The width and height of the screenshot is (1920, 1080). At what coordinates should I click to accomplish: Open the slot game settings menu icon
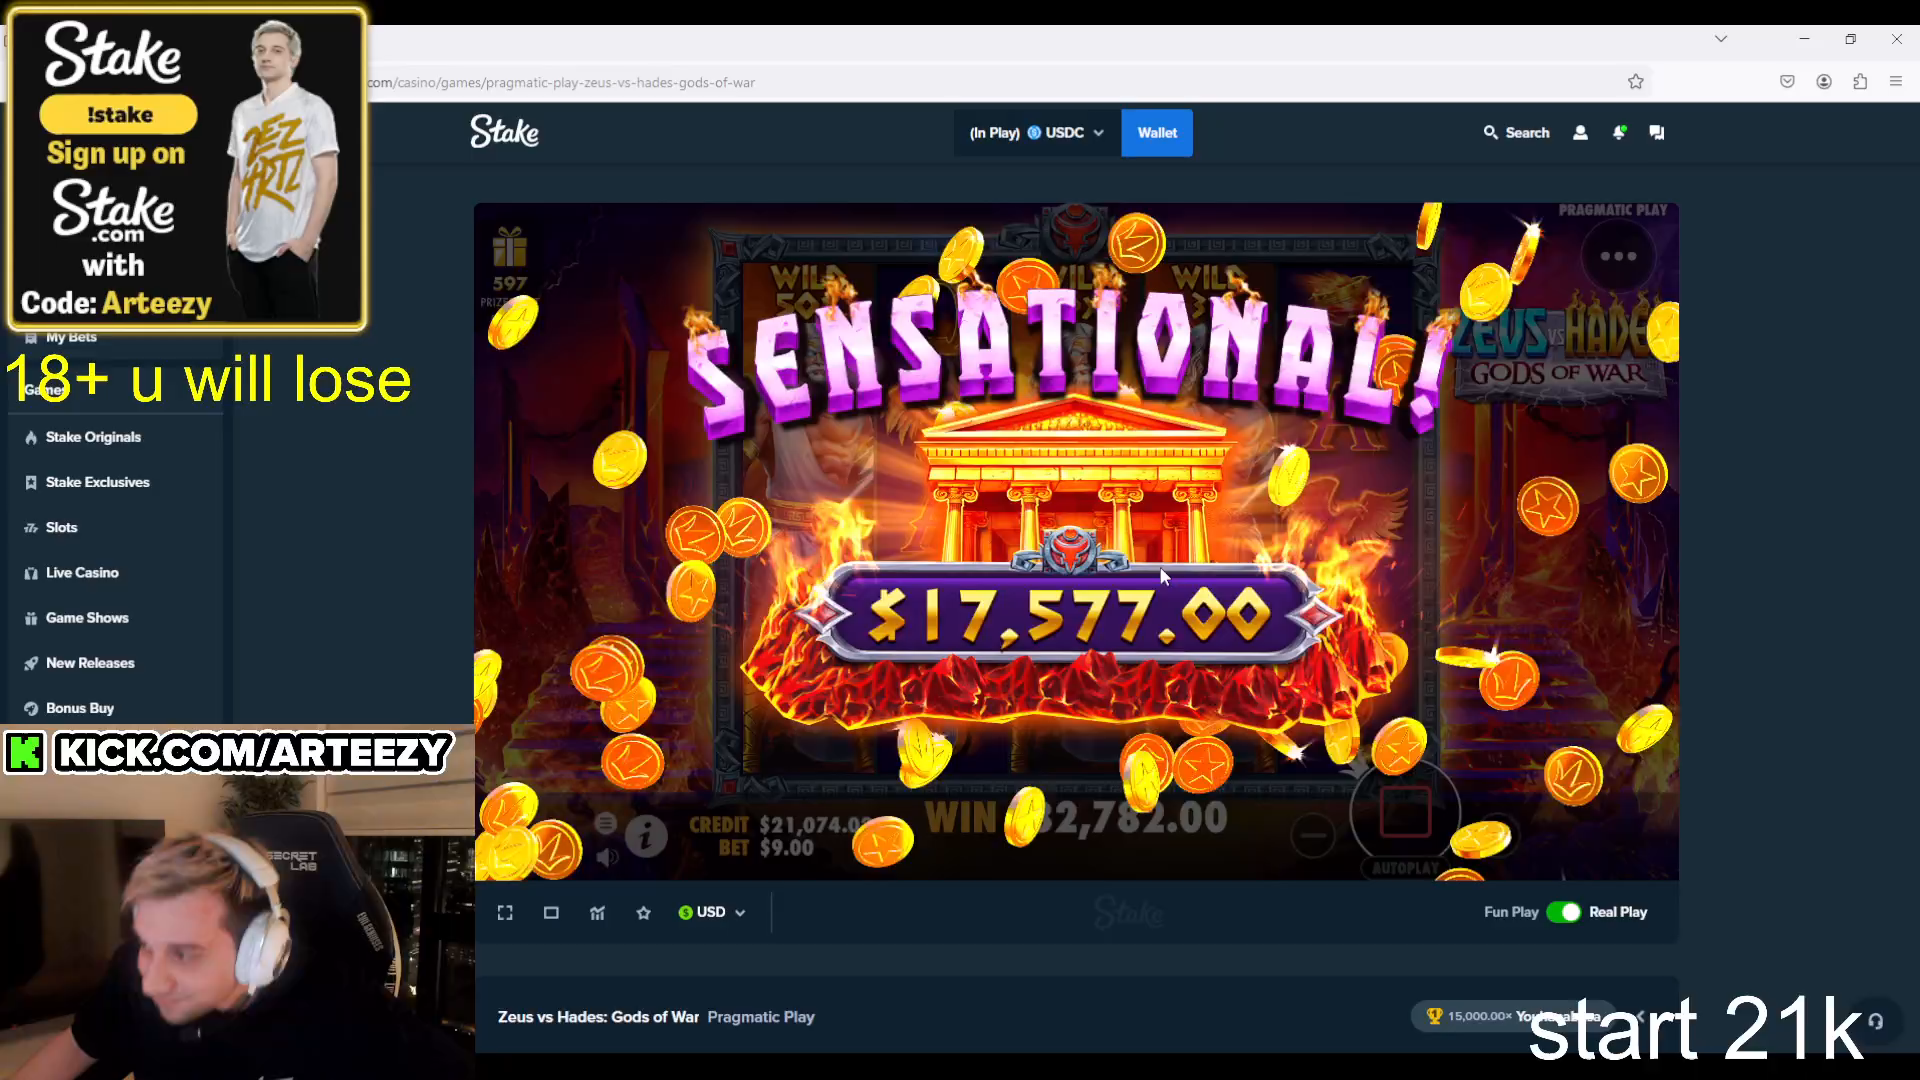tap(605, 823)
